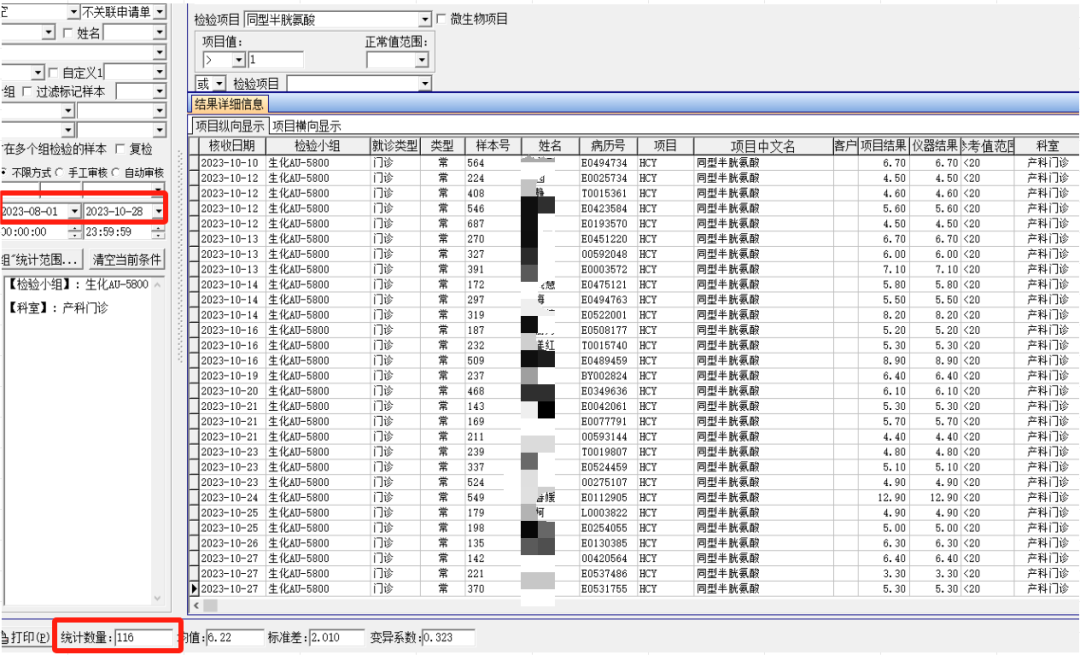Click the 清空当前条件 button
The width and height of the screenshot is (1080, 655).
[127, 260]
